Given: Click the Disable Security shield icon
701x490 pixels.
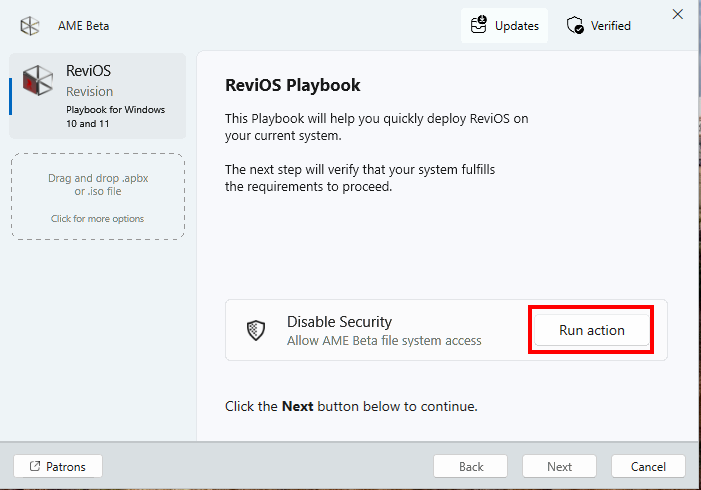Looking at the screenshot, I should pos(256,330).
